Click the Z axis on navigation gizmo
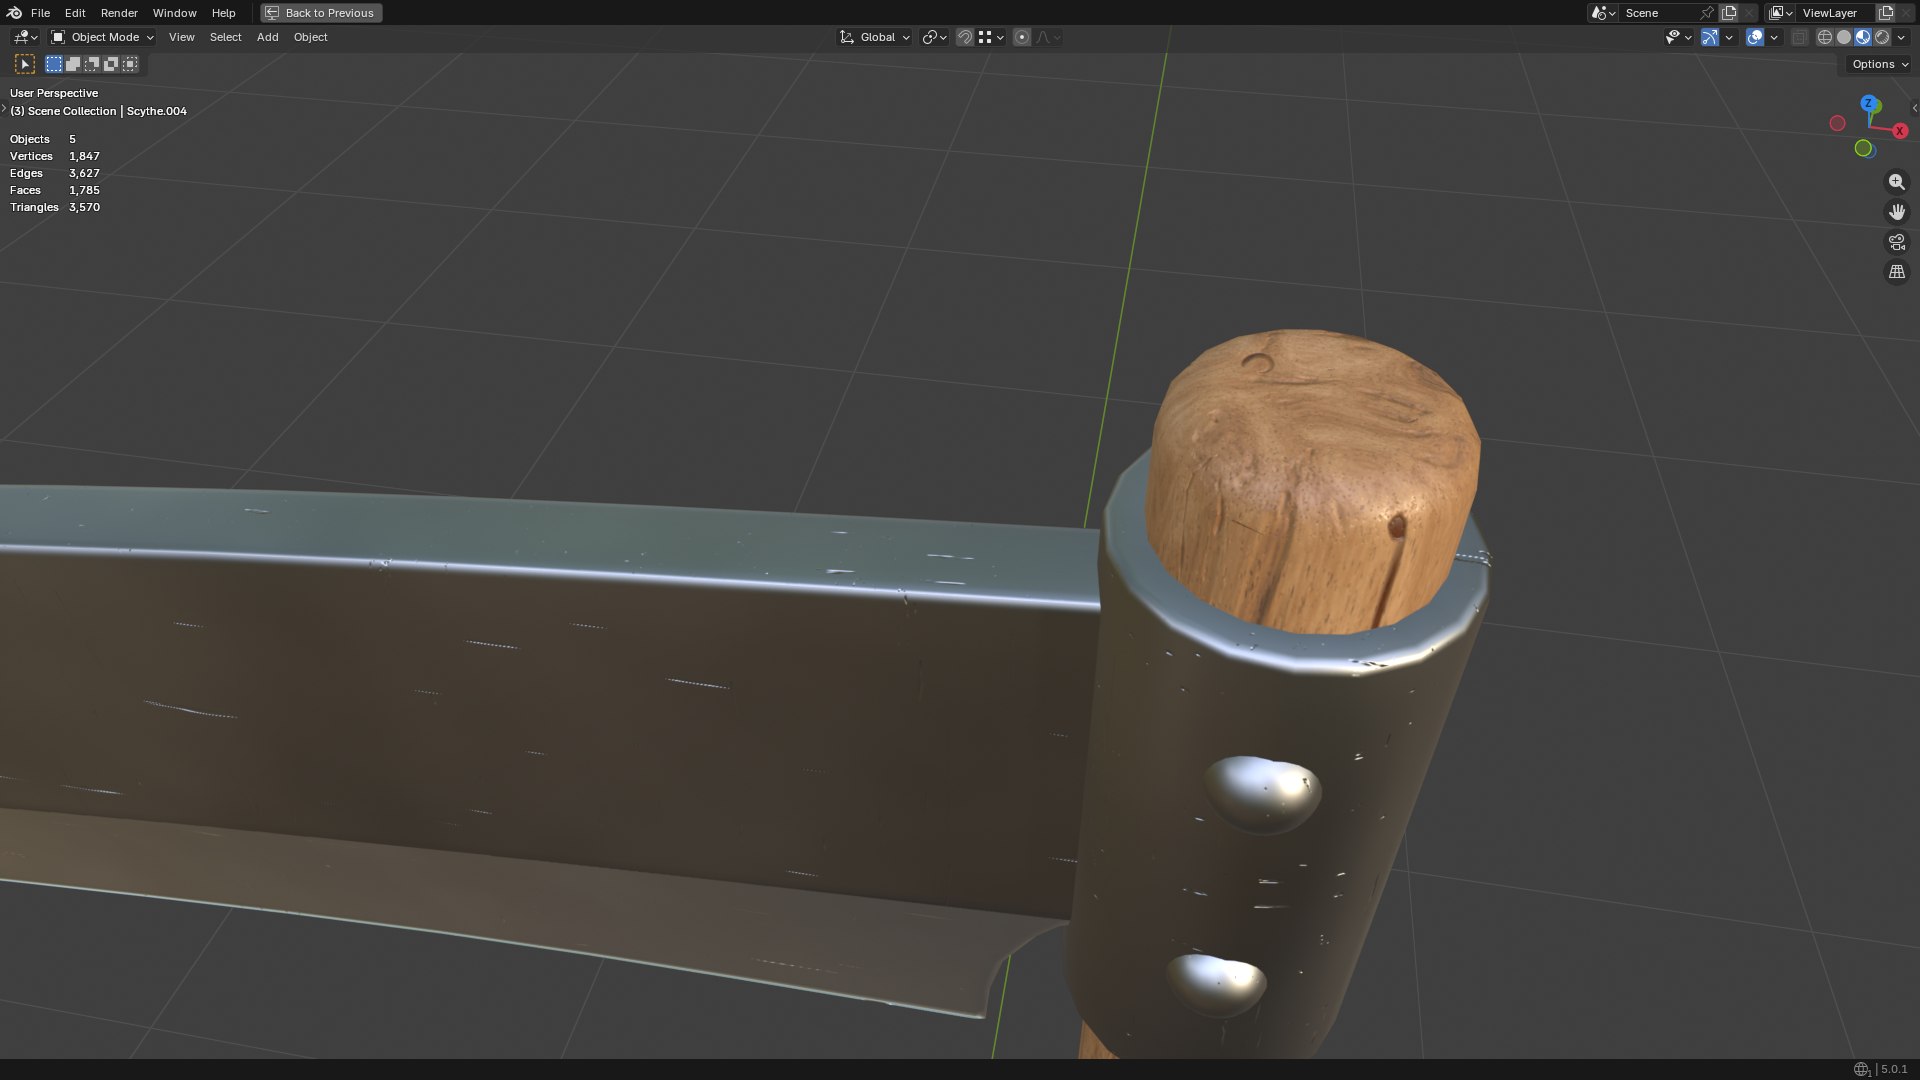This screenshot has width=1920, height=1080. 1868,104
